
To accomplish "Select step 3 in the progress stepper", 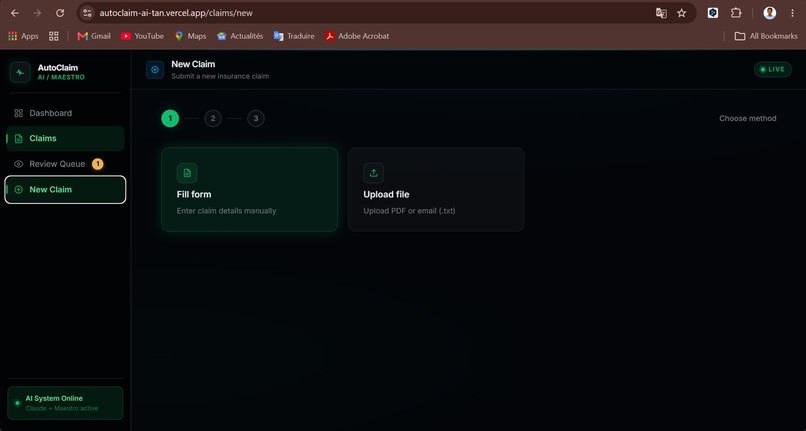I will click(x=255, y=118).
